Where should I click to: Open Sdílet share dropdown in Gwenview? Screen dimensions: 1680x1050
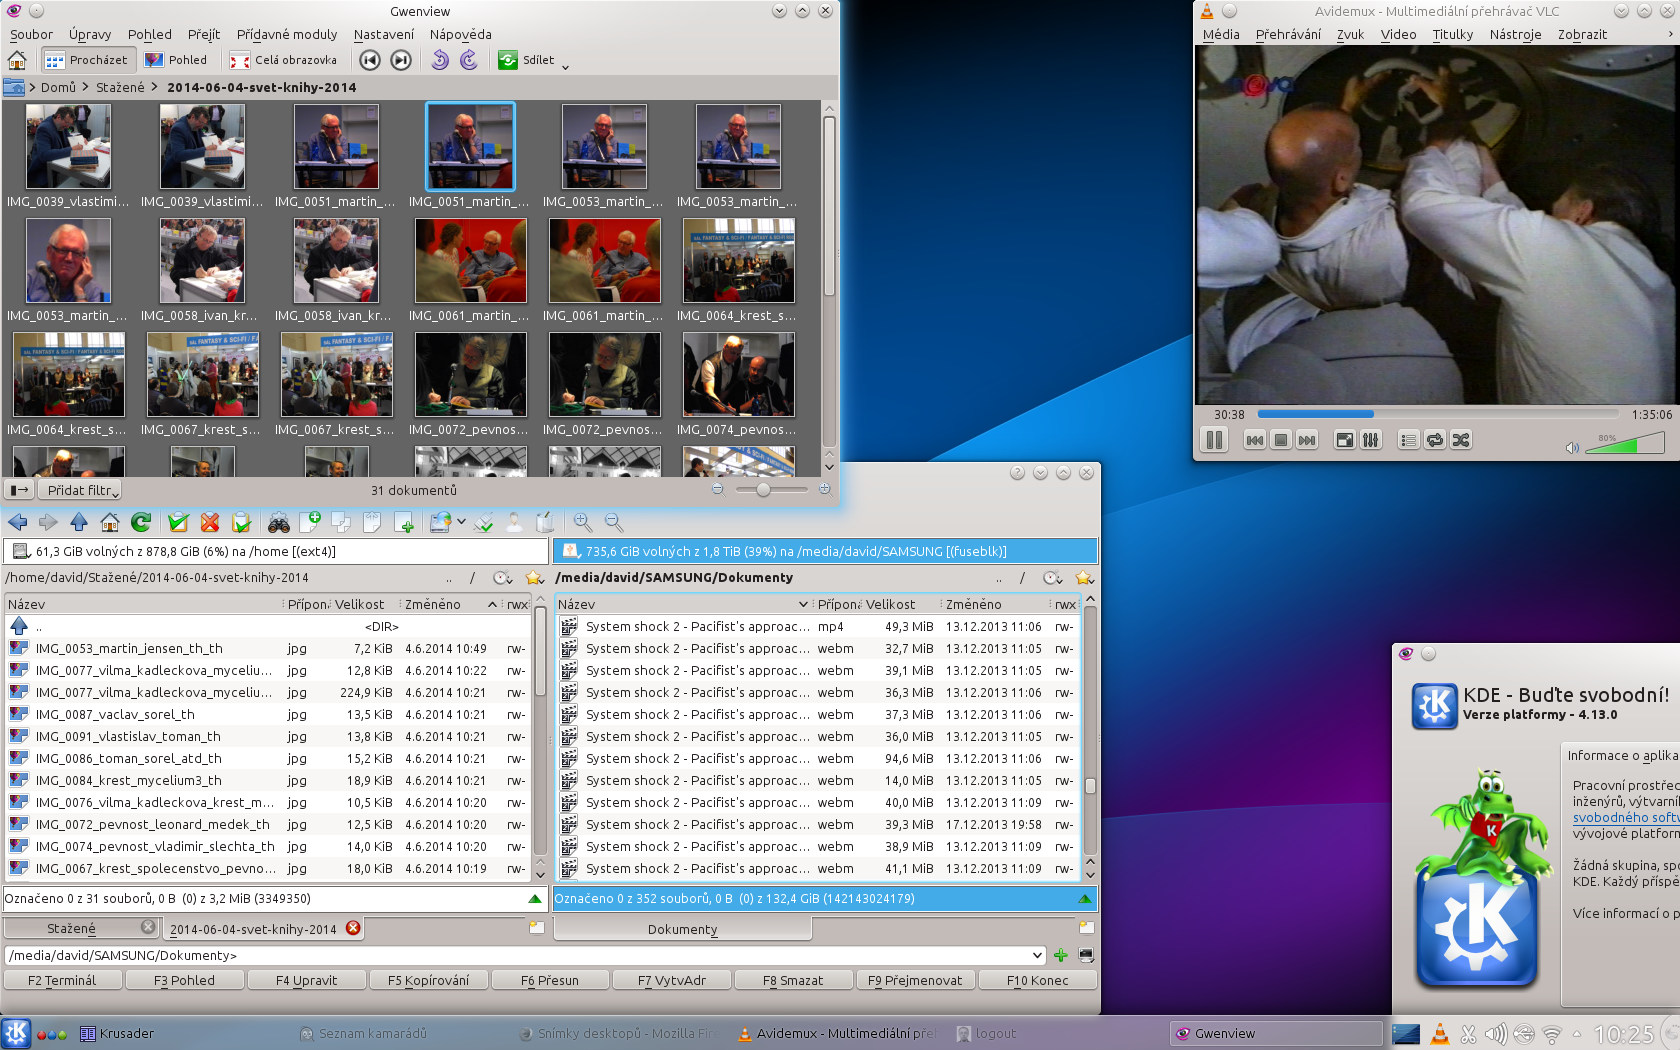533,60
